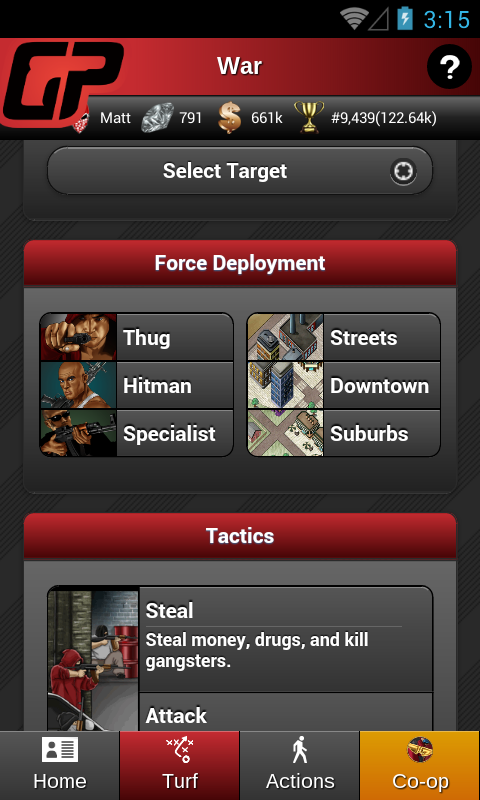Image resolution: width=480 pixels, height=800 pixels.
Task: Tap the diamond gems icon
Action: click(157, 118)
